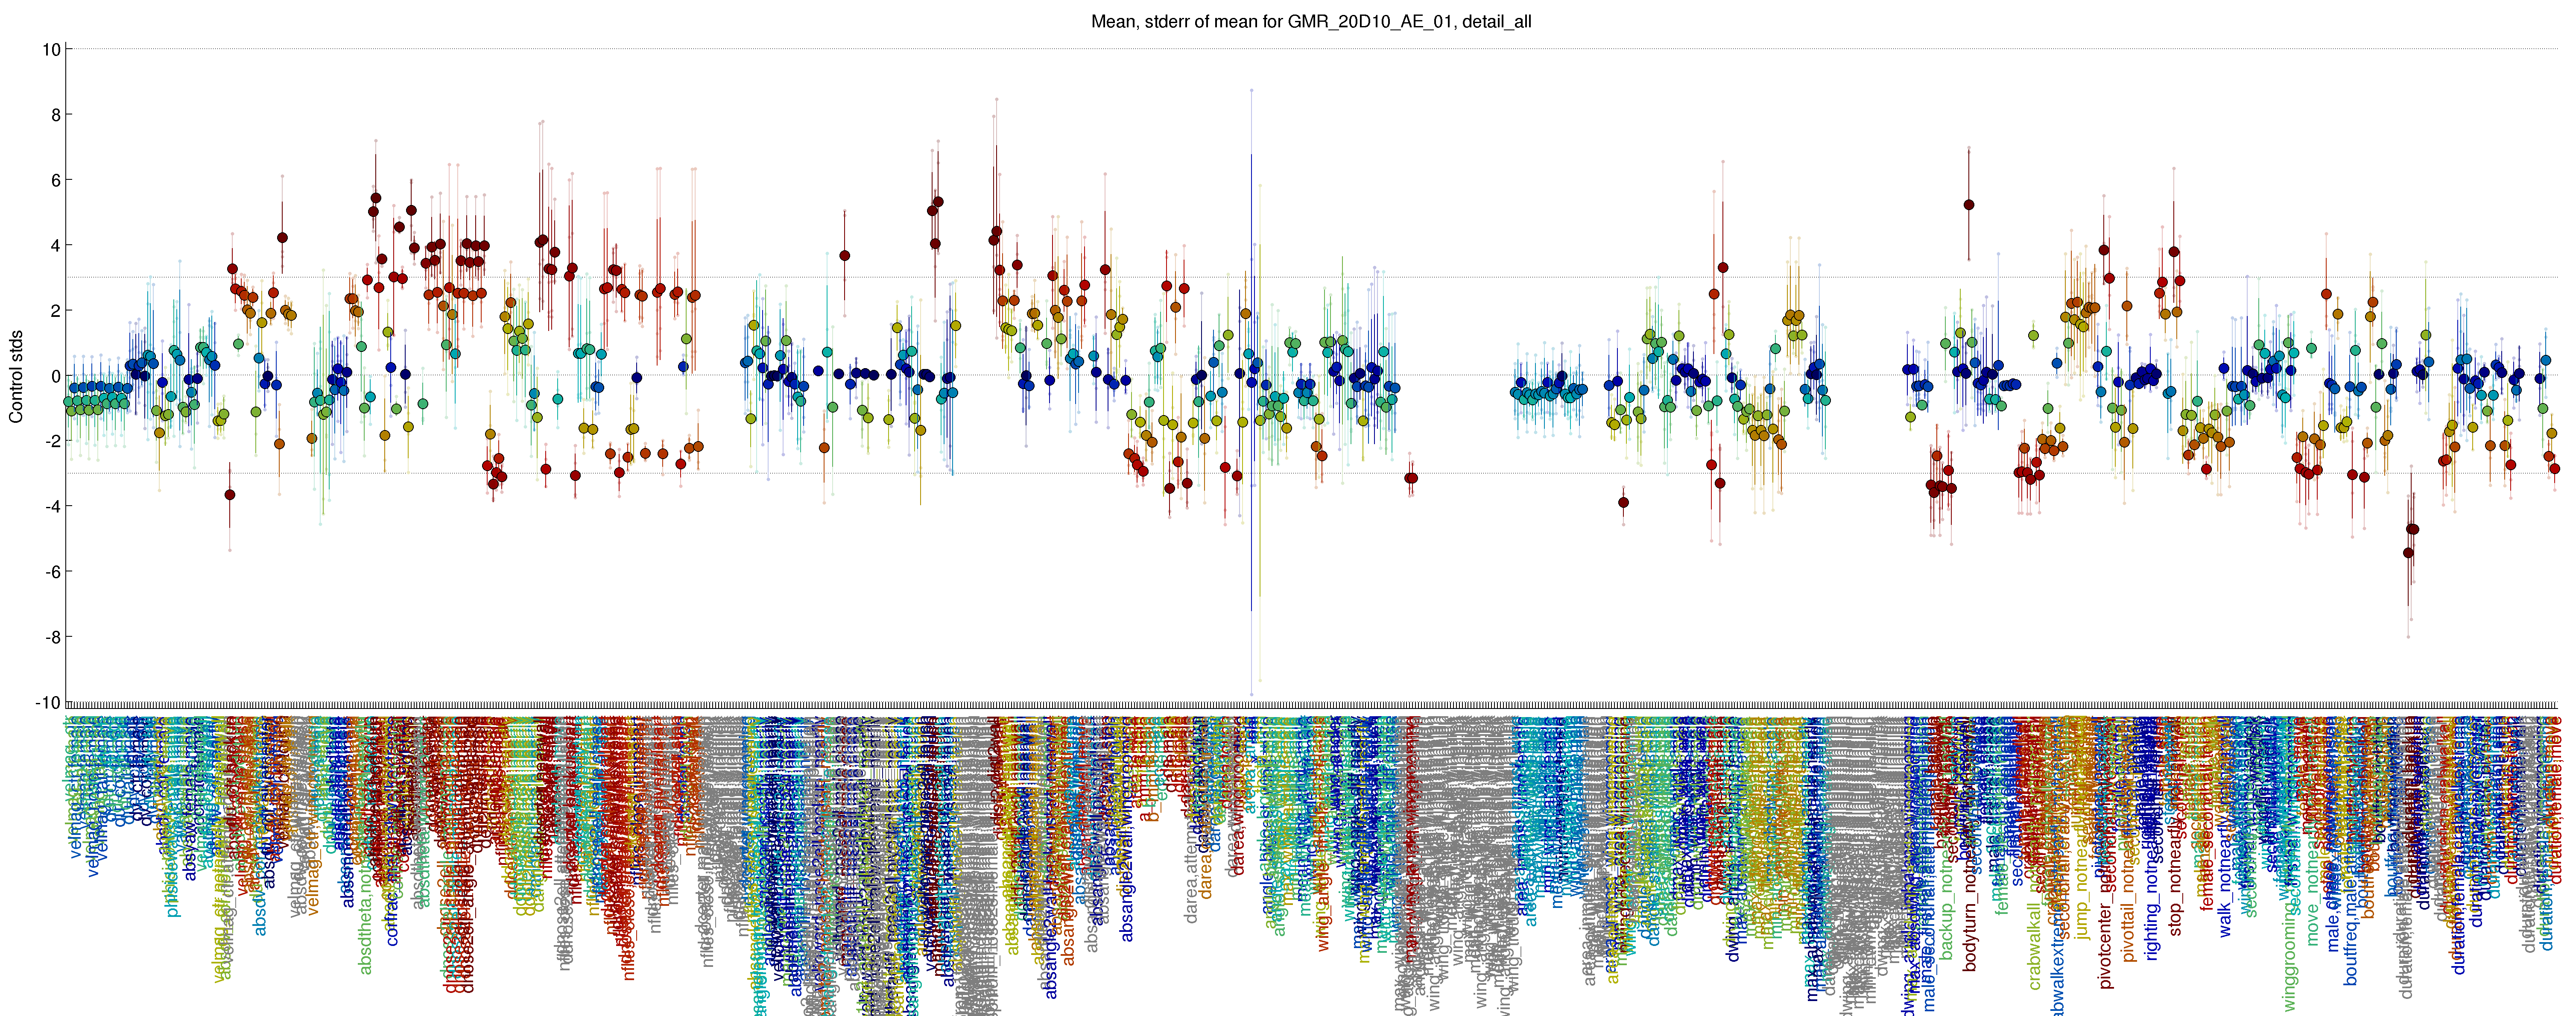This screenshot has width=2576, height=1016.
Task: Click the y-axis tick label -6
Action: pyautogui.click(x=52, y=572)
